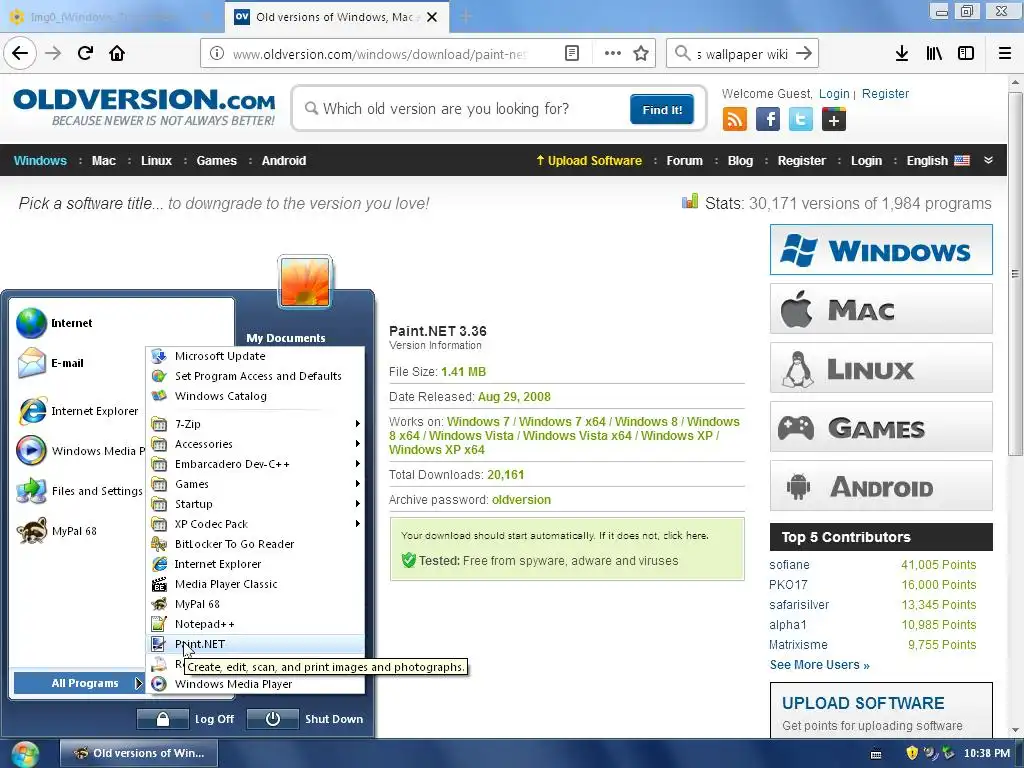Image resolution: width=1024 pixels, height=768 pixels.
Task: Choose the English language selector
Action: [938, 161]
